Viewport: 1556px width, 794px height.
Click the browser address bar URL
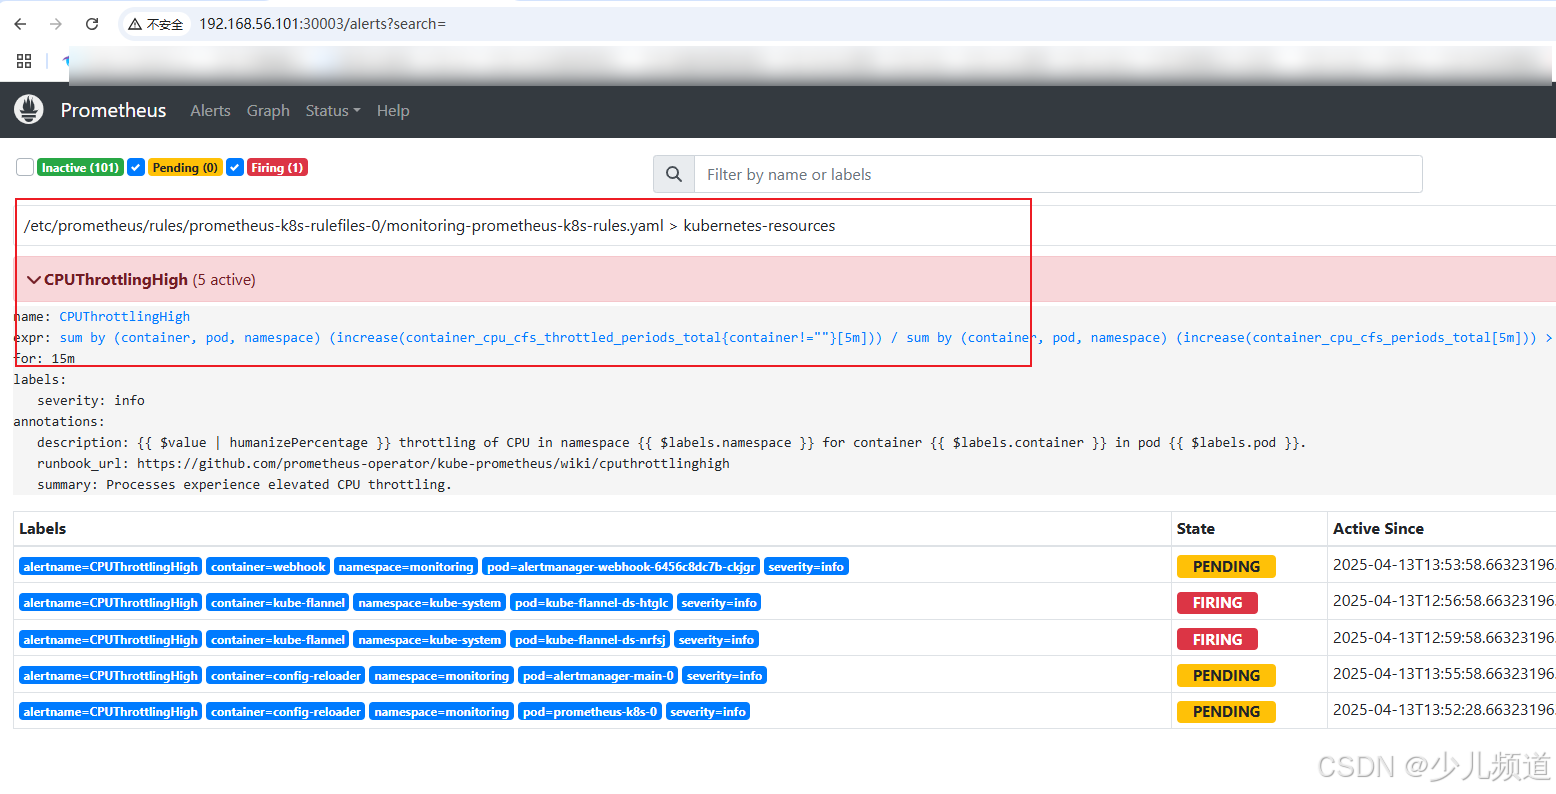[x=322, y=24]
